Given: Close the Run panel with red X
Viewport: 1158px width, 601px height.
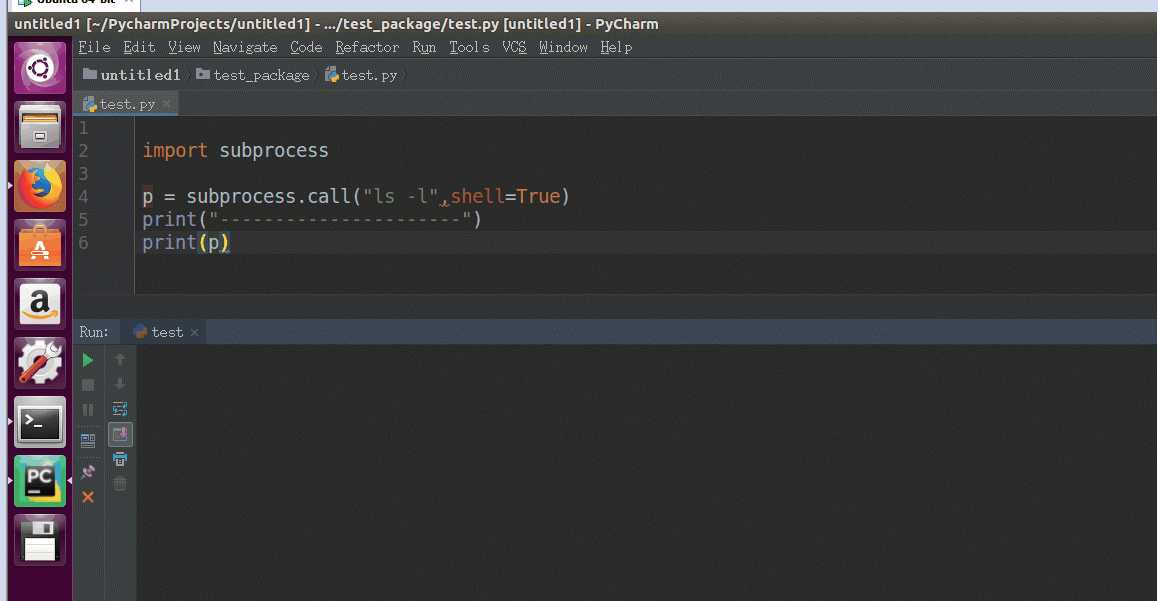Looking at the screenshot, I should (88, 497).
